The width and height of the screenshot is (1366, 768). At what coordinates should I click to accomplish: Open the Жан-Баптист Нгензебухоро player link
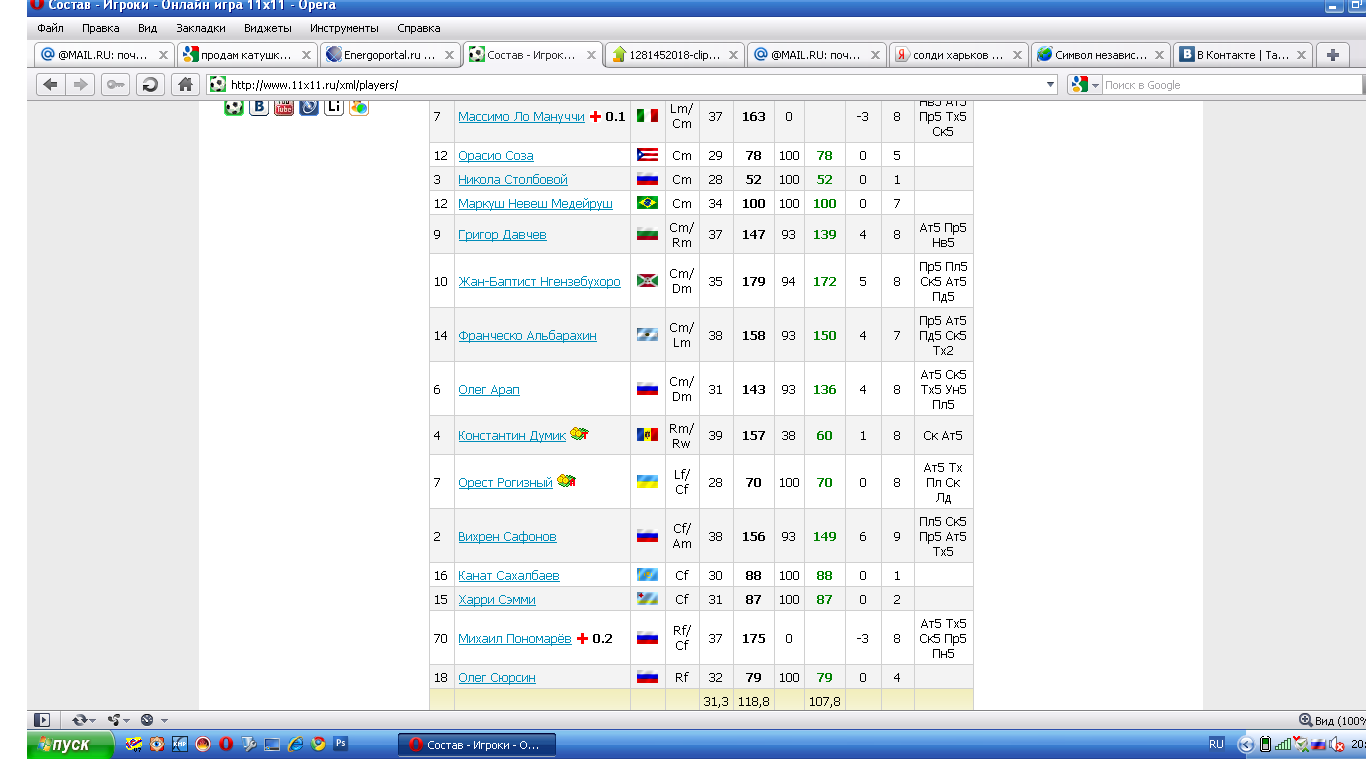point(539,282)
